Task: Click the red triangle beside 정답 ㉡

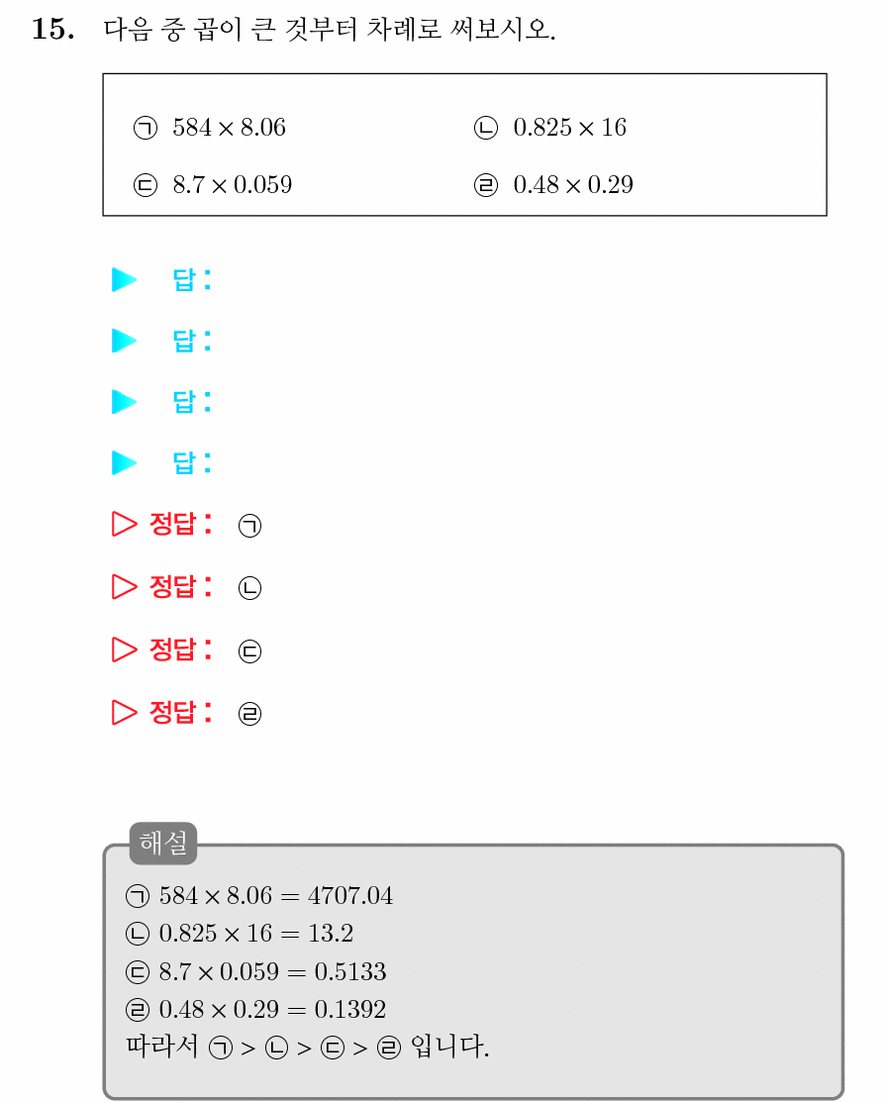Action: click(x=124, y=586)
